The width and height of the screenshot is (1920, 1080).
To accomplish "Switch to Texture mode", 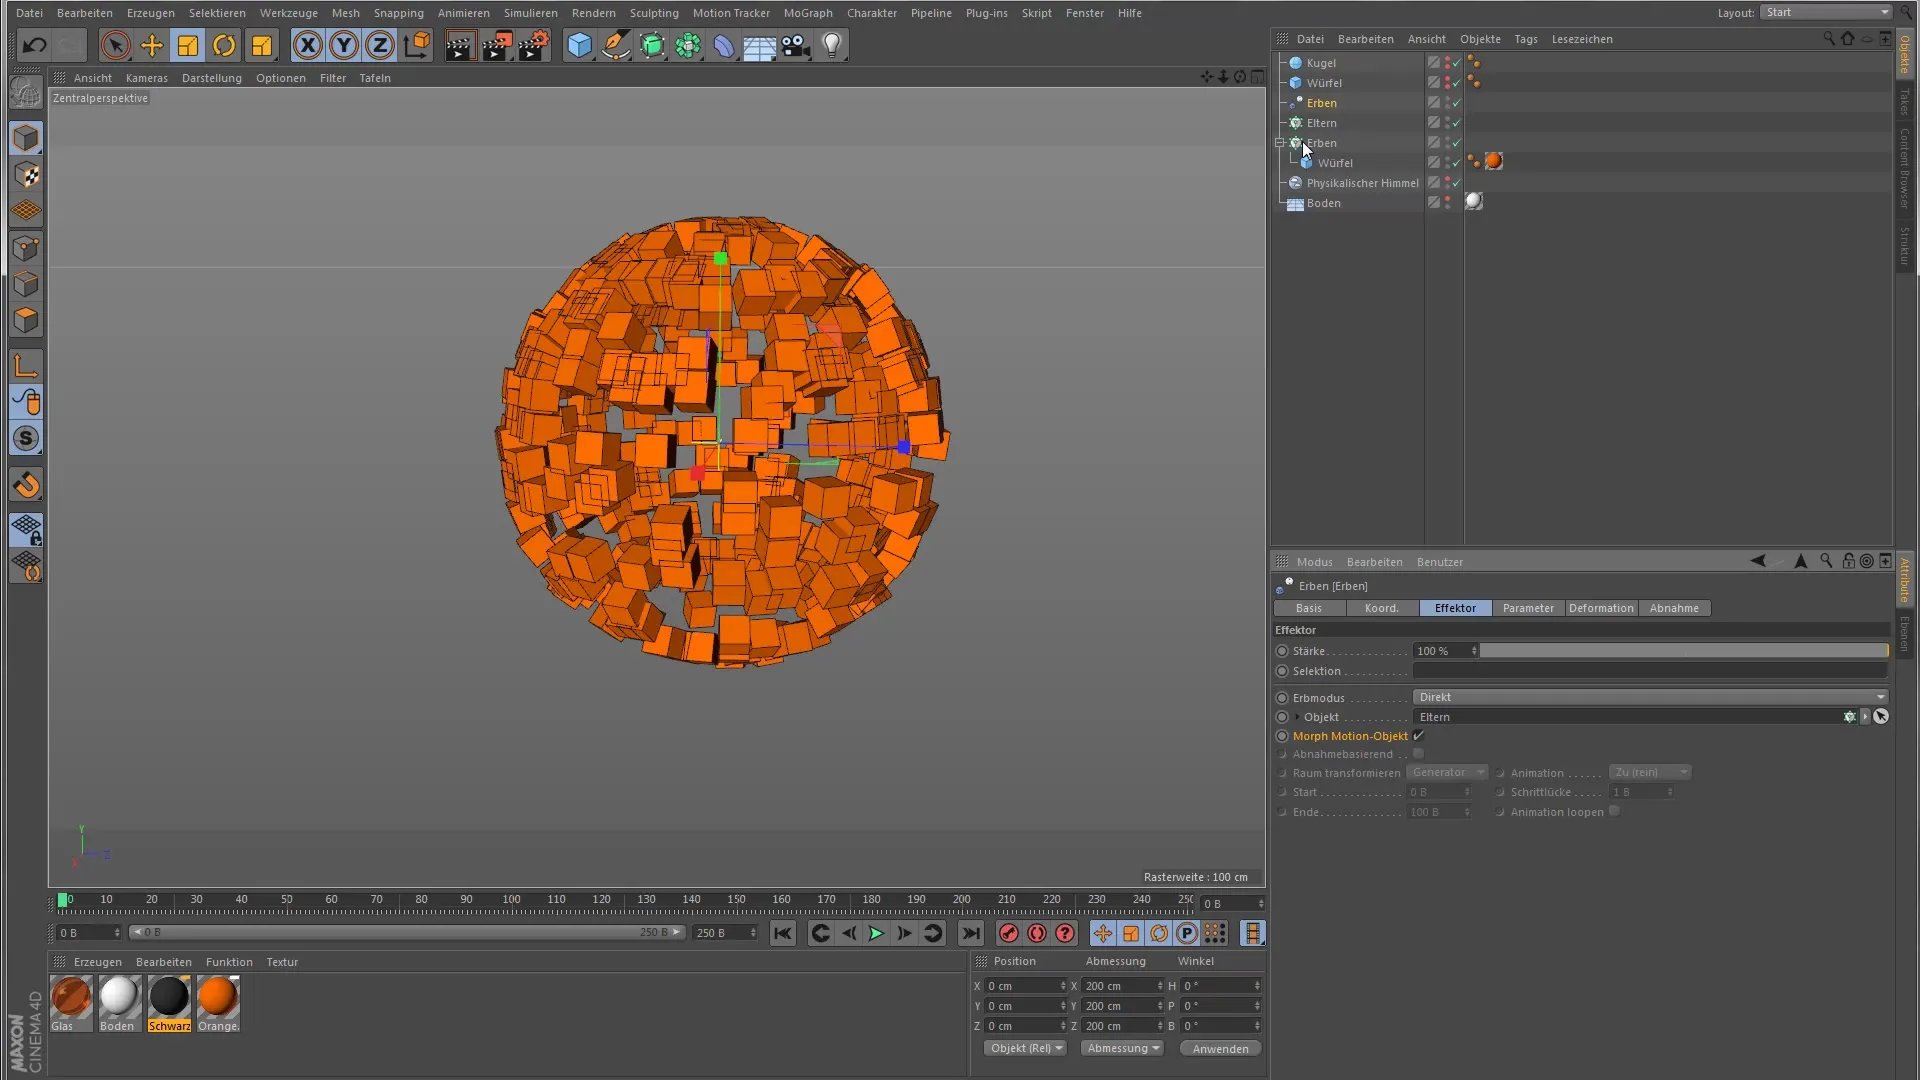I will click(26, 175).
